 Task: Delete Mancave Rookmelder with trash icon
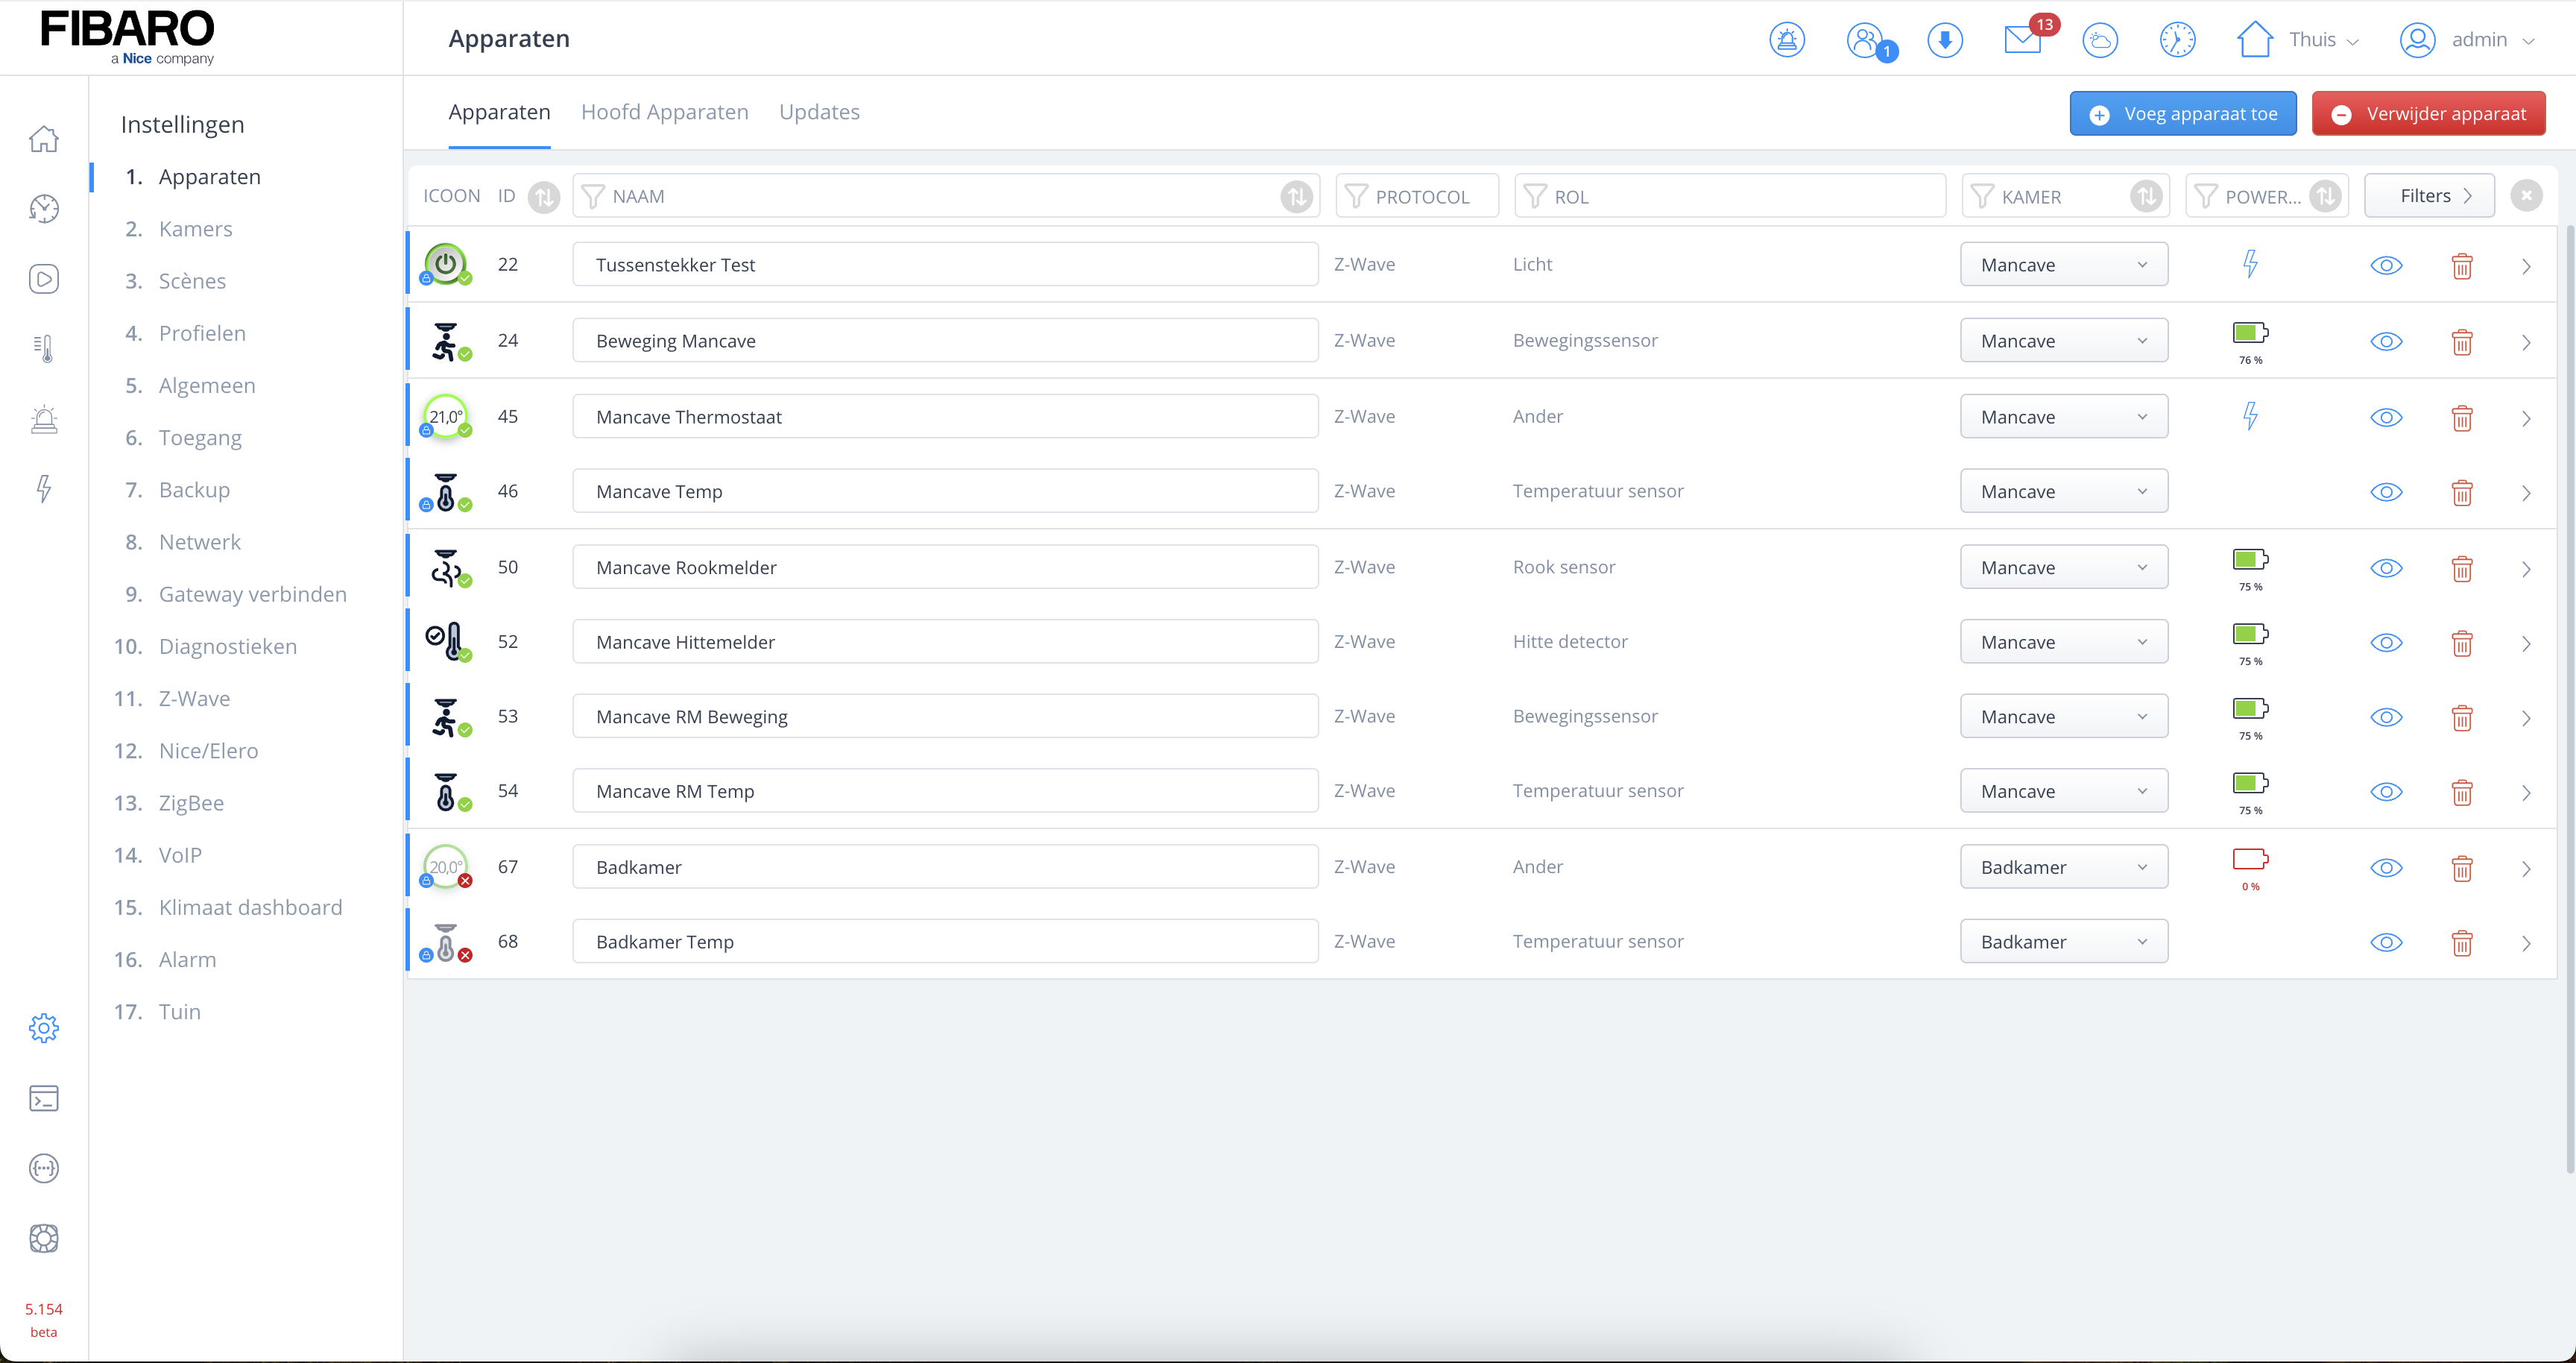coord(2461,568)
